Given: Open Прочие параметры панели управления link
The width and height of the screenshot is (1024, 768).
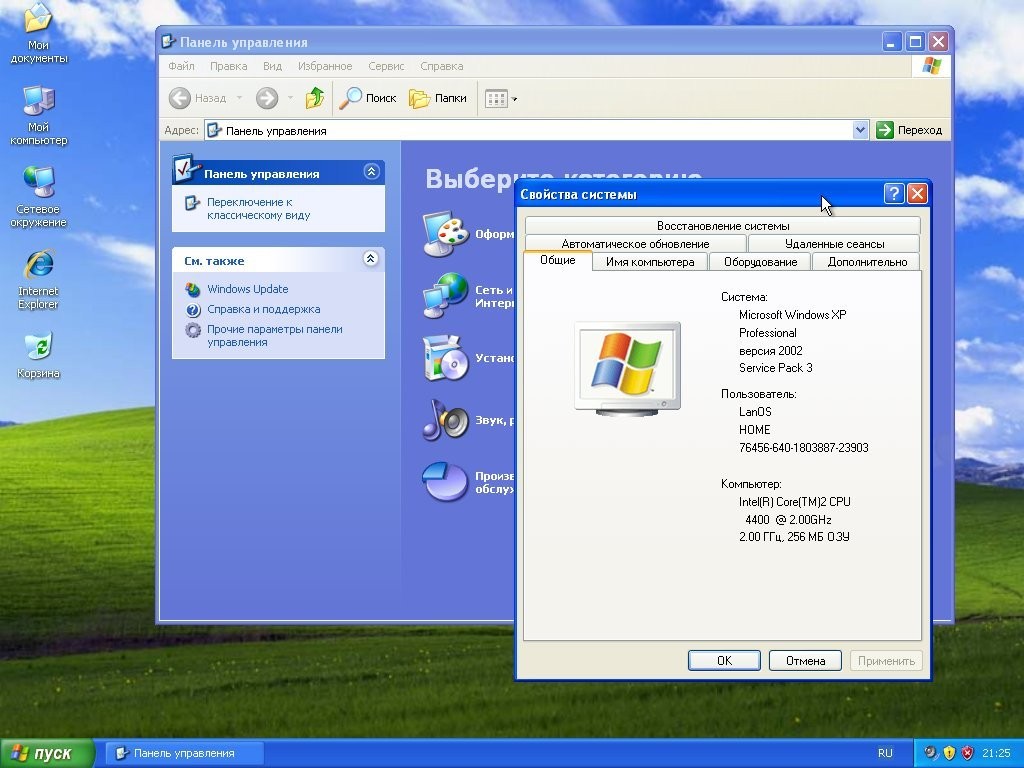Looking at the screenshot, I should tap(274, 336).
